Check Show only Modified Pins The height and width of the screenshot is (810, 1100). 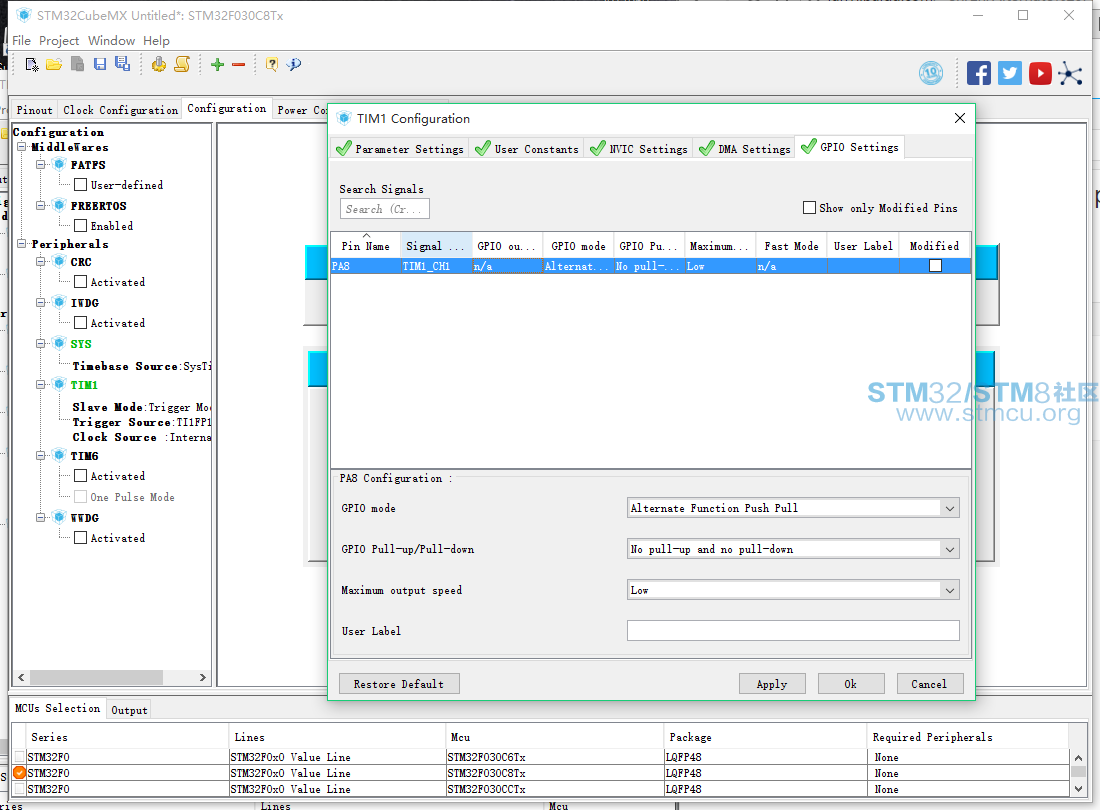809,208
